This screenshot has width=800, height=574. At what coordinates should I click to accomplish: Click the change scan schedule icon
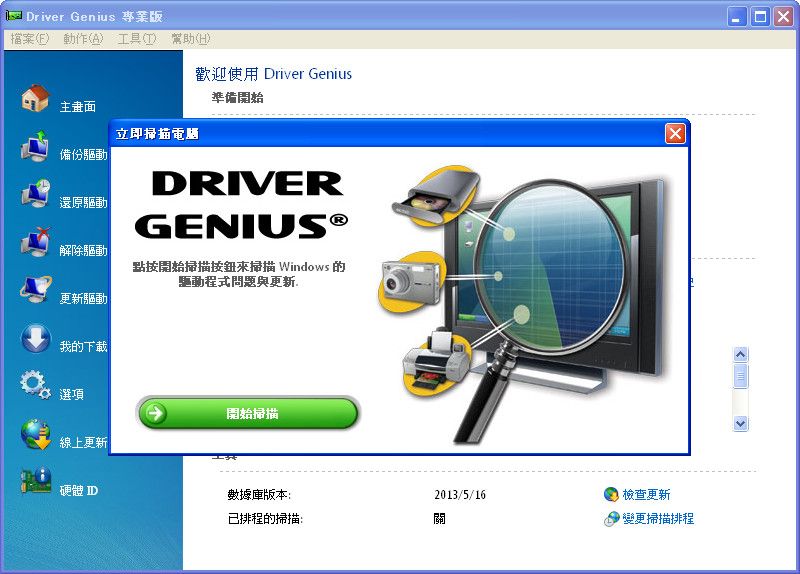611,519
